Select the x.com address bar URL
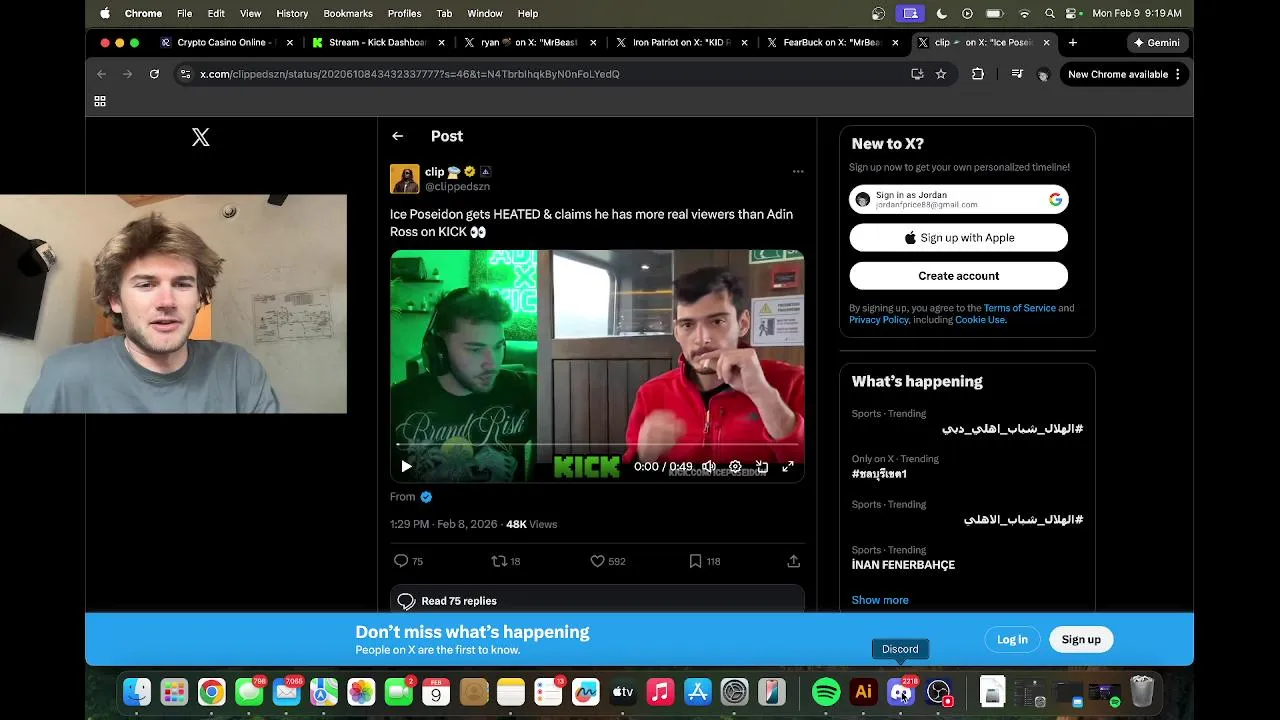The image size is (1280, 720). pos(410,74)
